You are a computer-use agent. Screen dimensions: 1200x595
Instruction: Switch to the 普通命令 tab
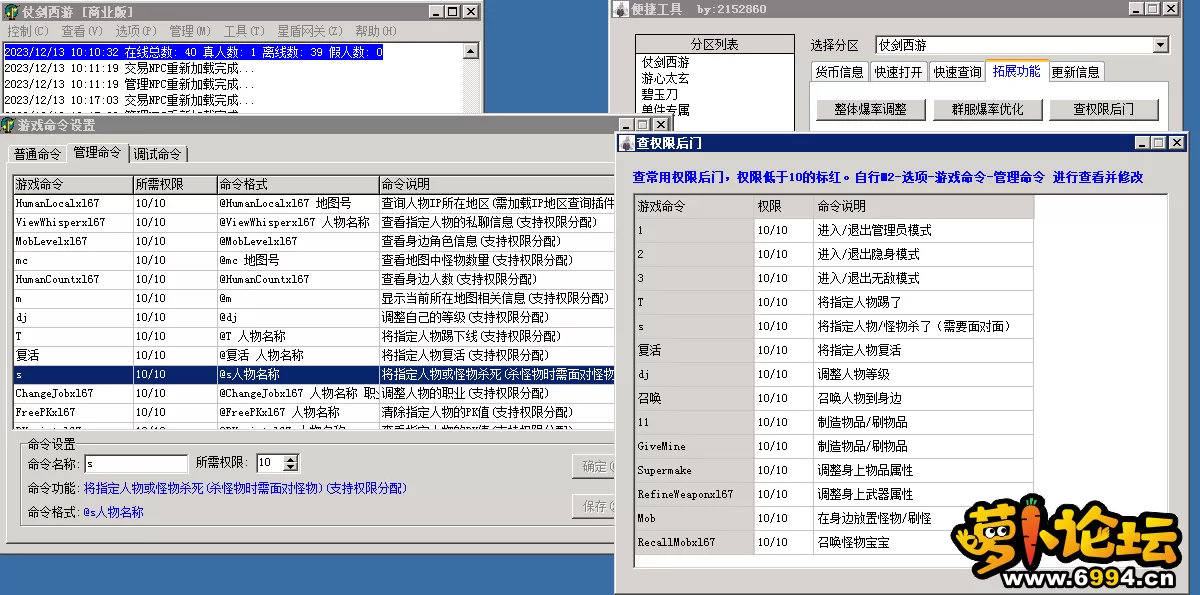point(37,154)
